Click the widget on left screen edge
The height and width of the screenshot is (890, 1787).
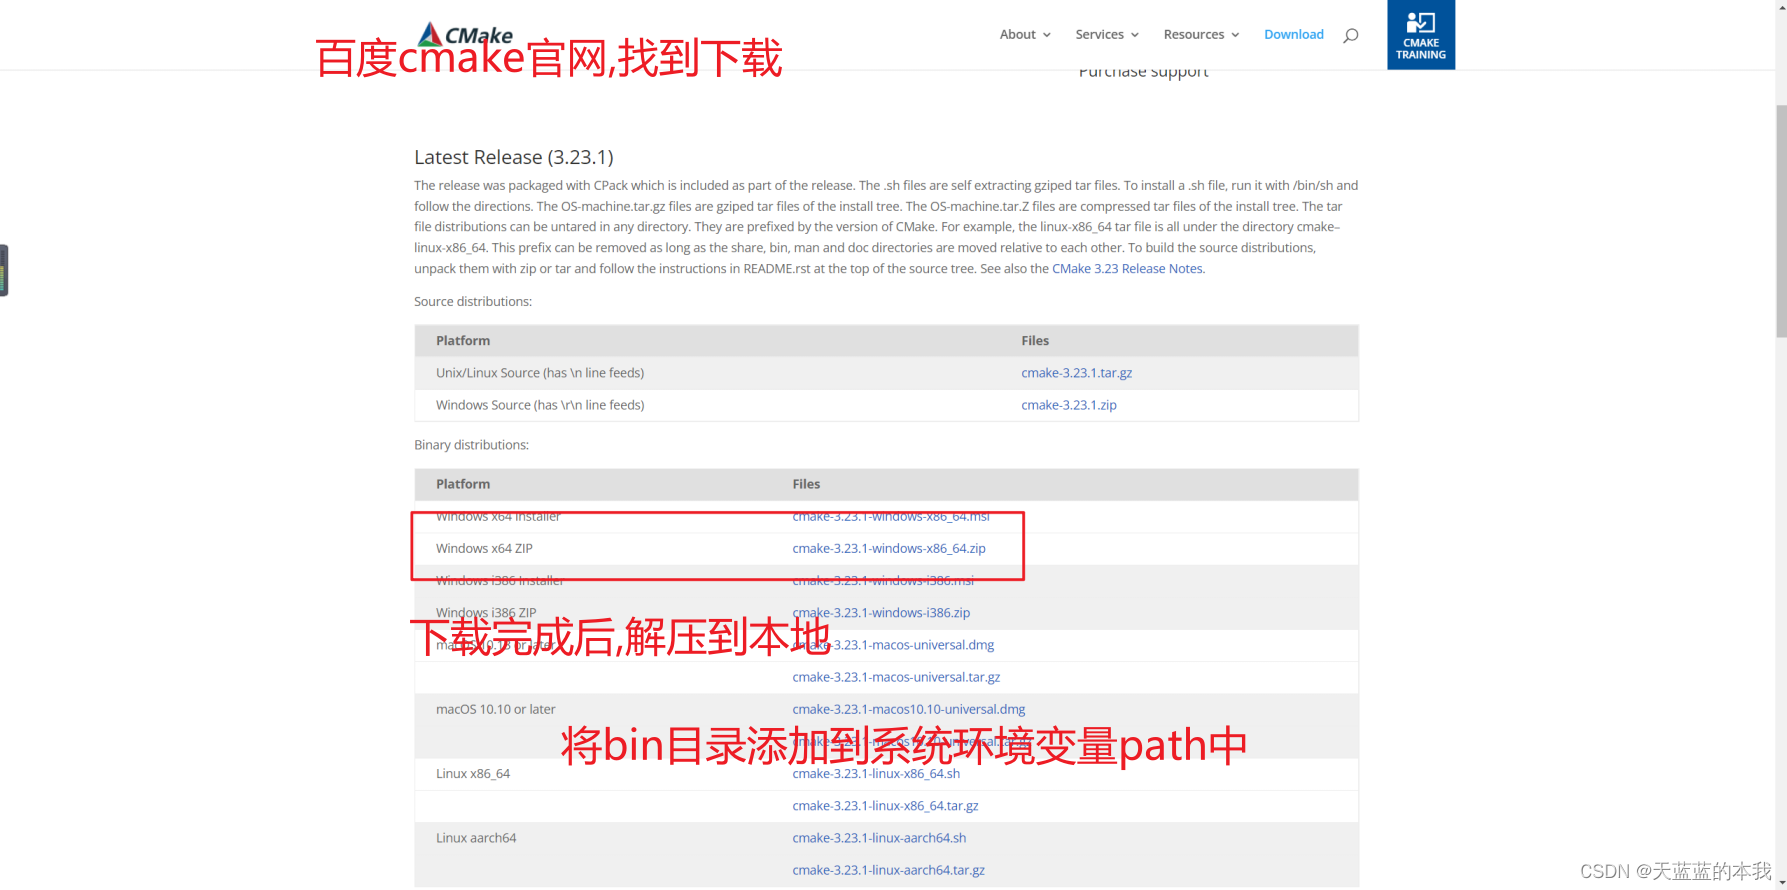[4, 270]
